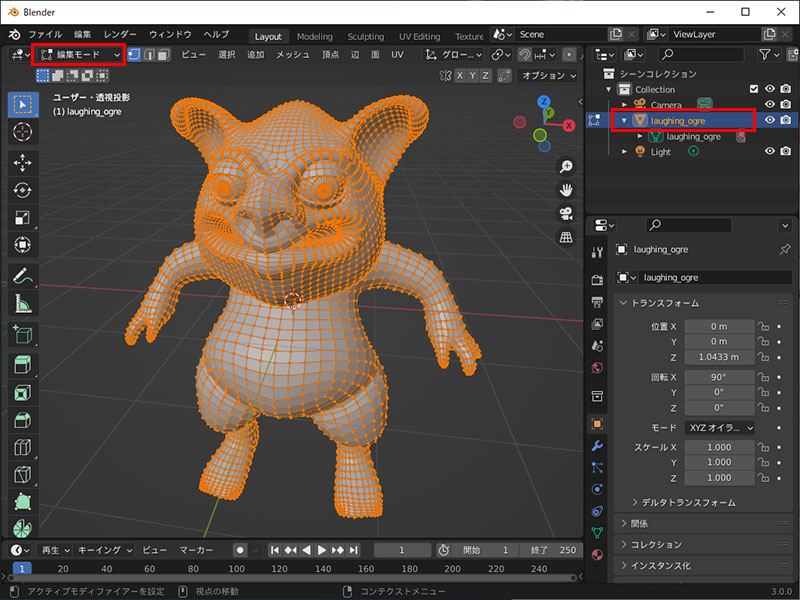Open the Modifier properties wrench tab
Screen dimensions: 800x600
(x=597, y=446)
